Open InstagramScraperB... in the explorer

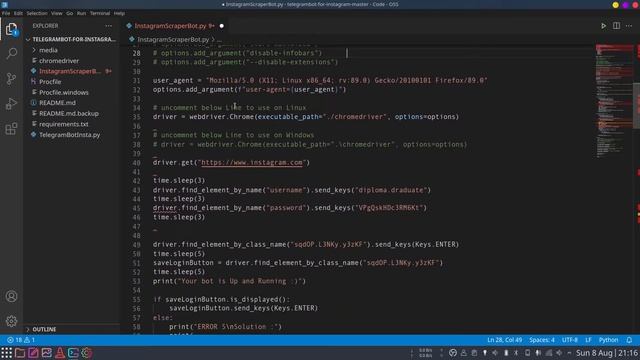pos(70,71)
